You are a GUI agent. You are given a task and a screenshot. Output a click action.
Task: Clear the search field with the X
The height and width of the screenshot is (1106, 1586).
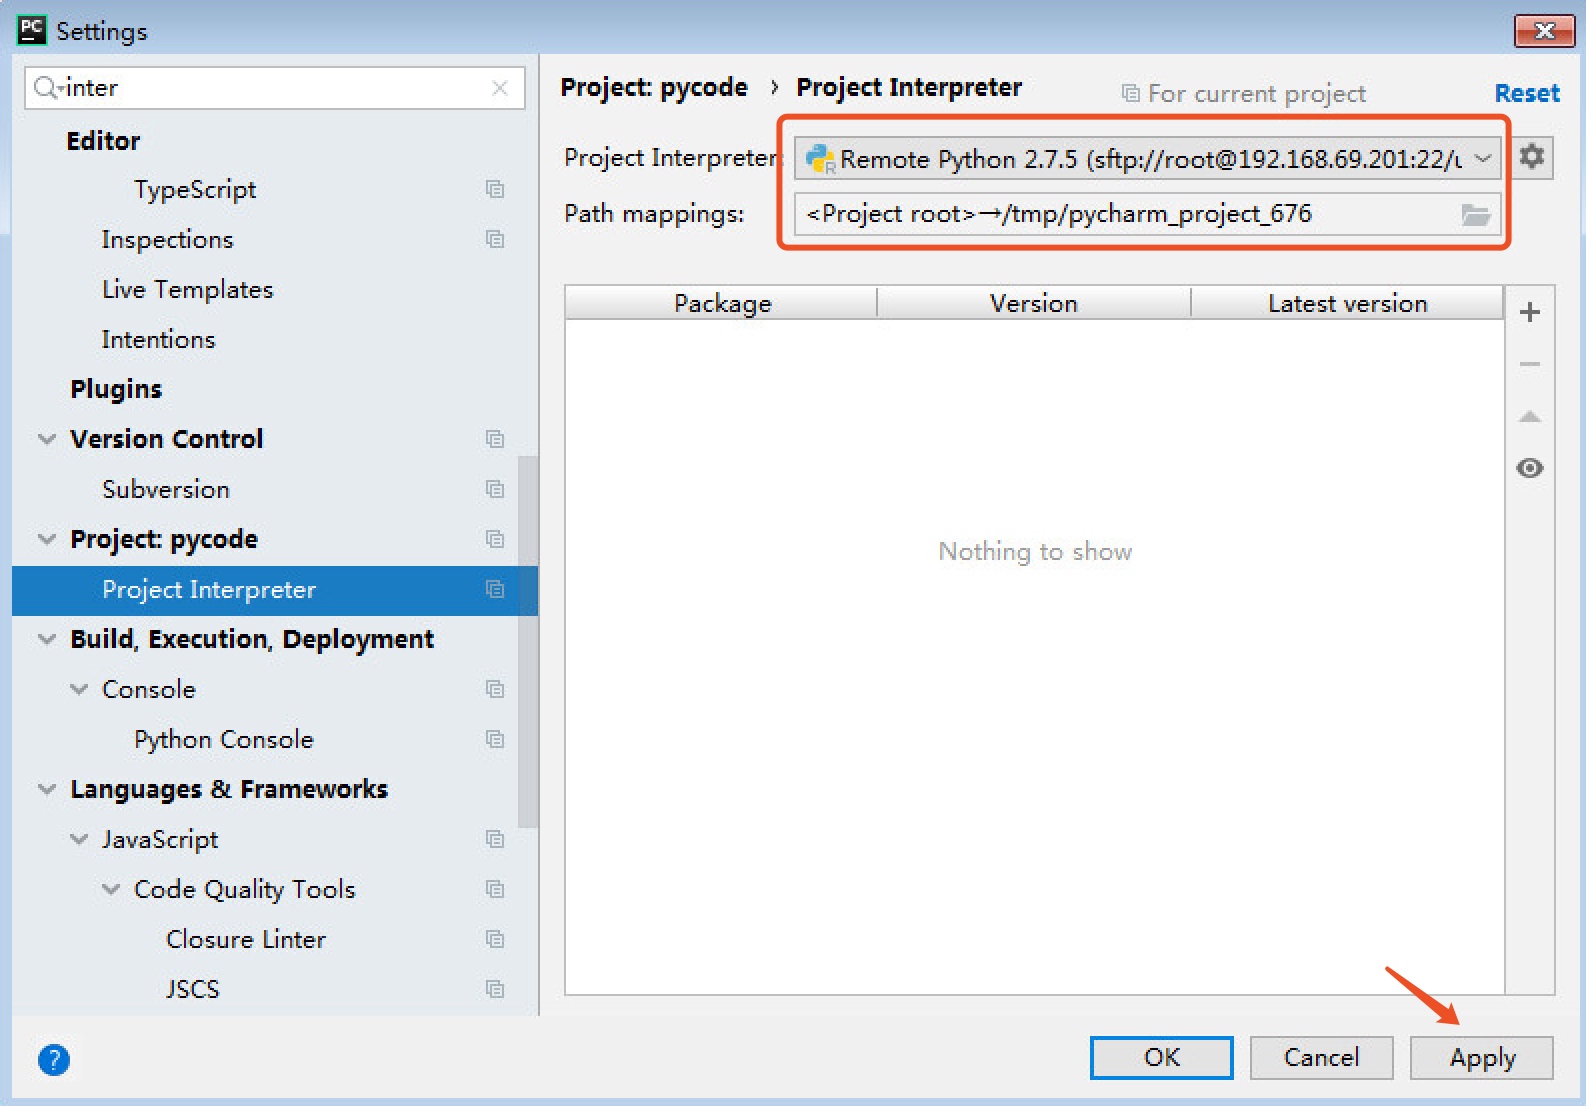tap(500, 88)
